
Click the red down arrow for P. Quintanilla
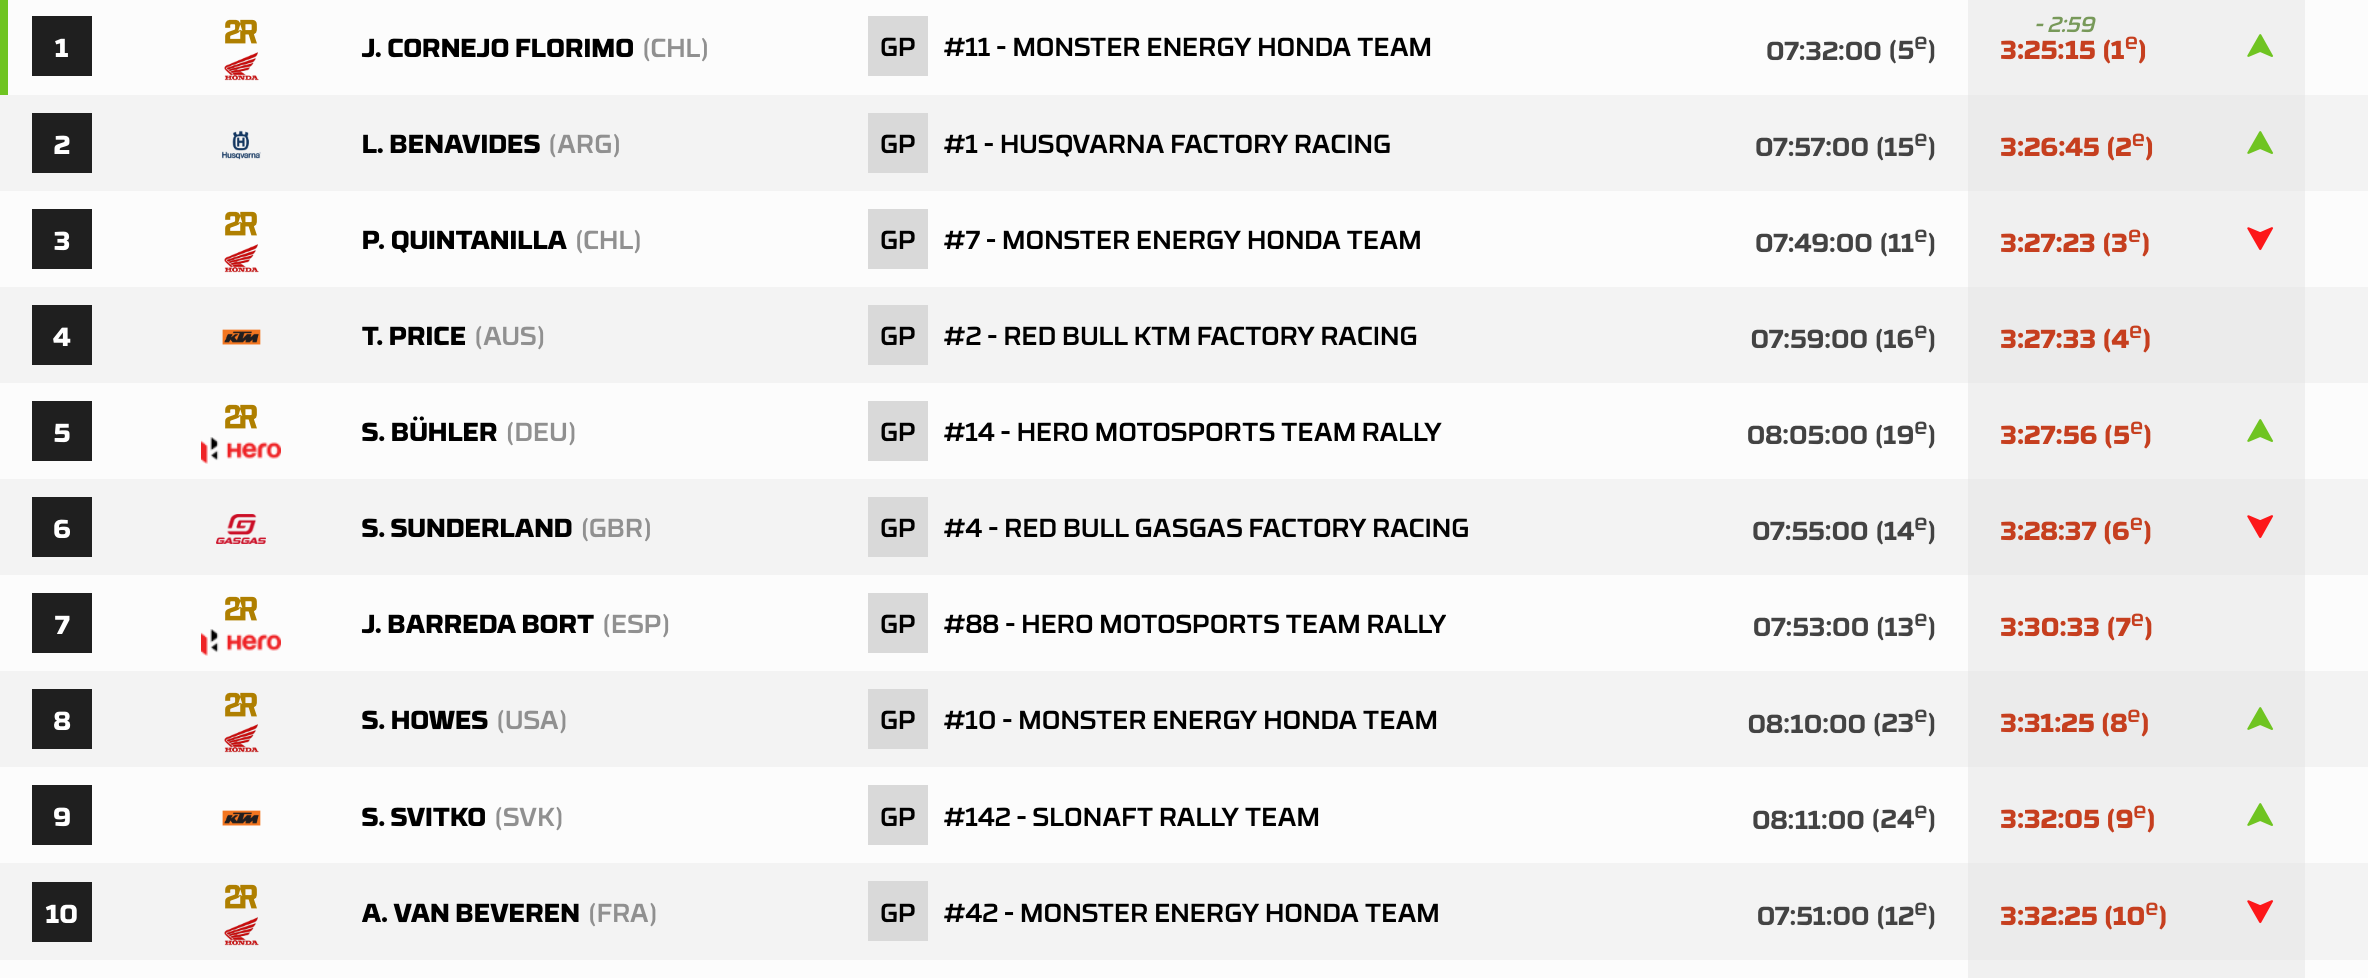click(x=2260, y=239)
